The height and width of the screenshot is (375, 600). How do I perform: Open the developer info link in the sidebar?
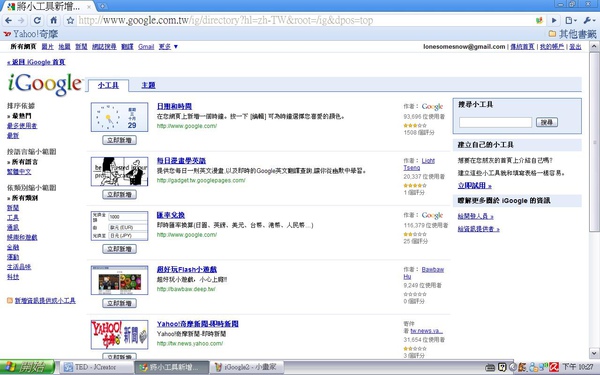(475, 216)
